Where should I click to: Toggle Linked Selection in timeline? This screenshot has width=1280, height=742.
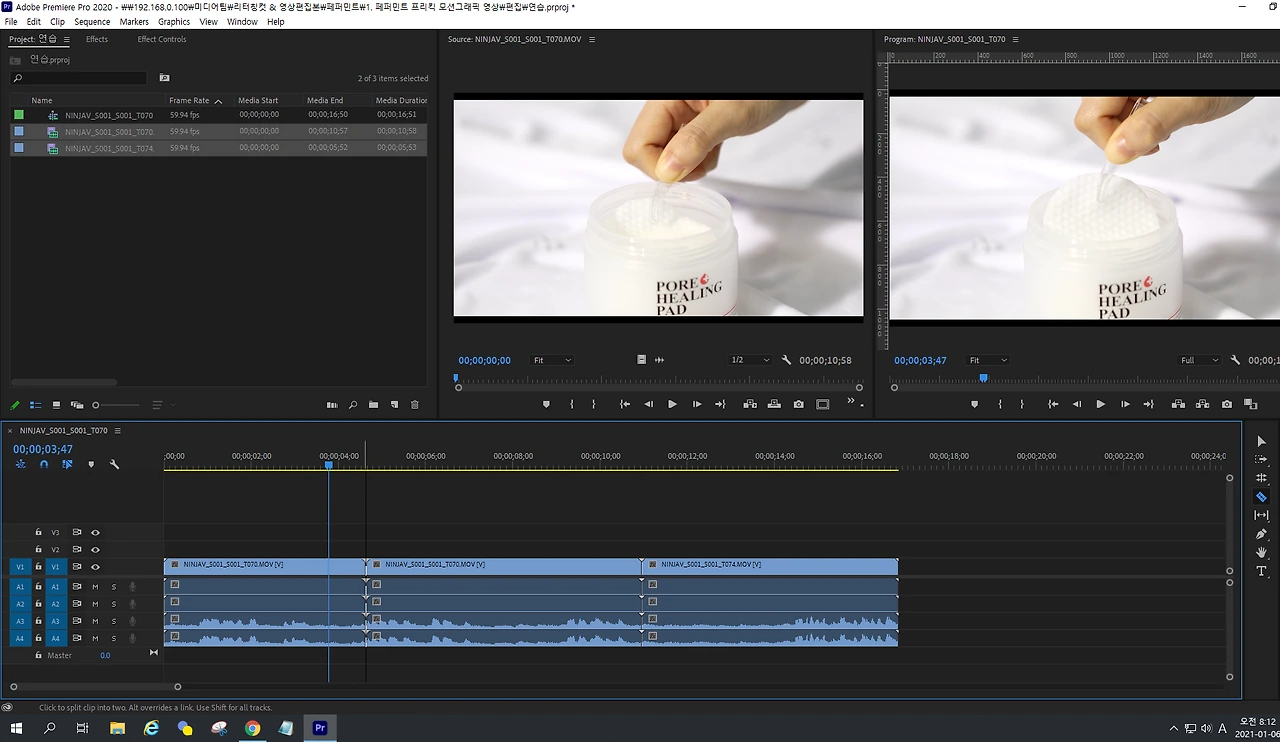click(67, 464)
